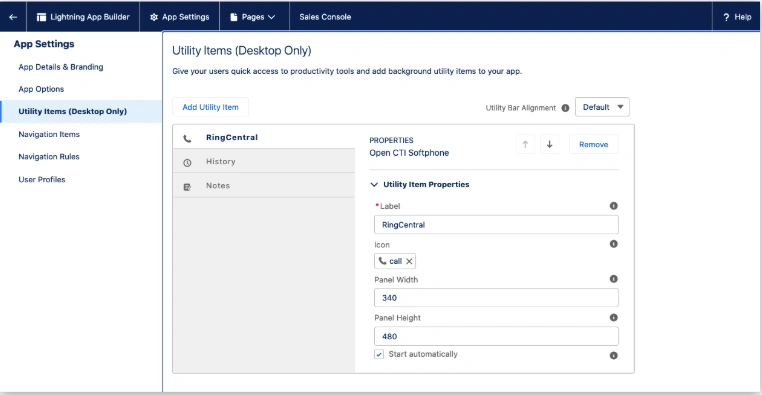
Task: Click the Panel Height input field
Action: [496, 336]
